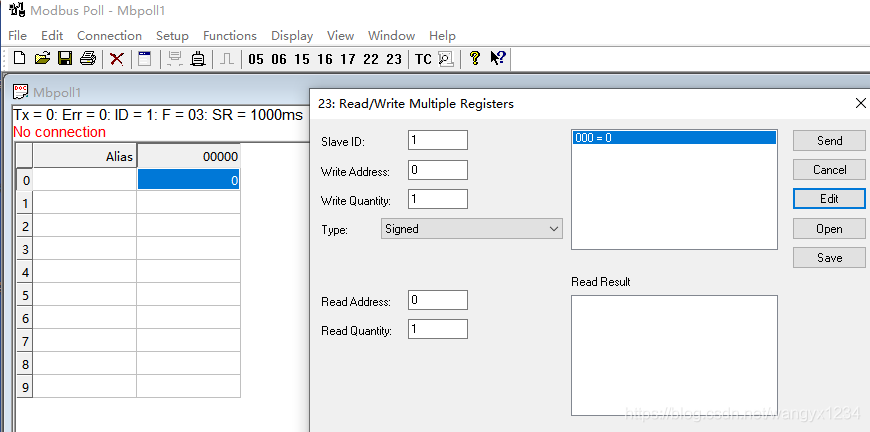Image resolution: width=870 pixels, height=432 pixels.
Task: Open function 22 from toolbar
Action: [x=371, y=59]
